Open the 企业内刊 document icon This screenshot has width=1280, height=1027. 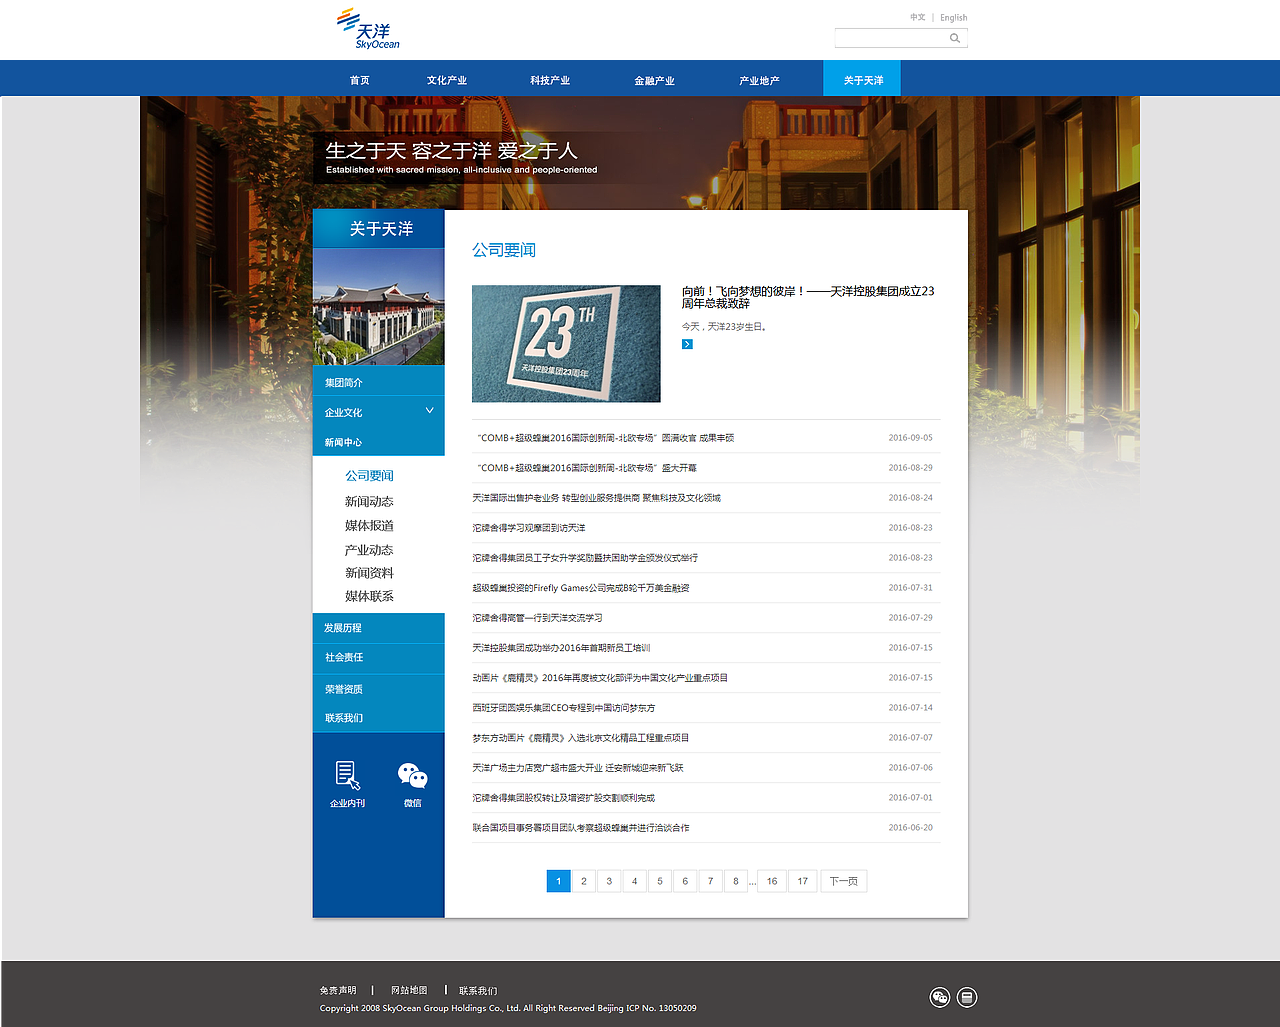tap(348, 775)
